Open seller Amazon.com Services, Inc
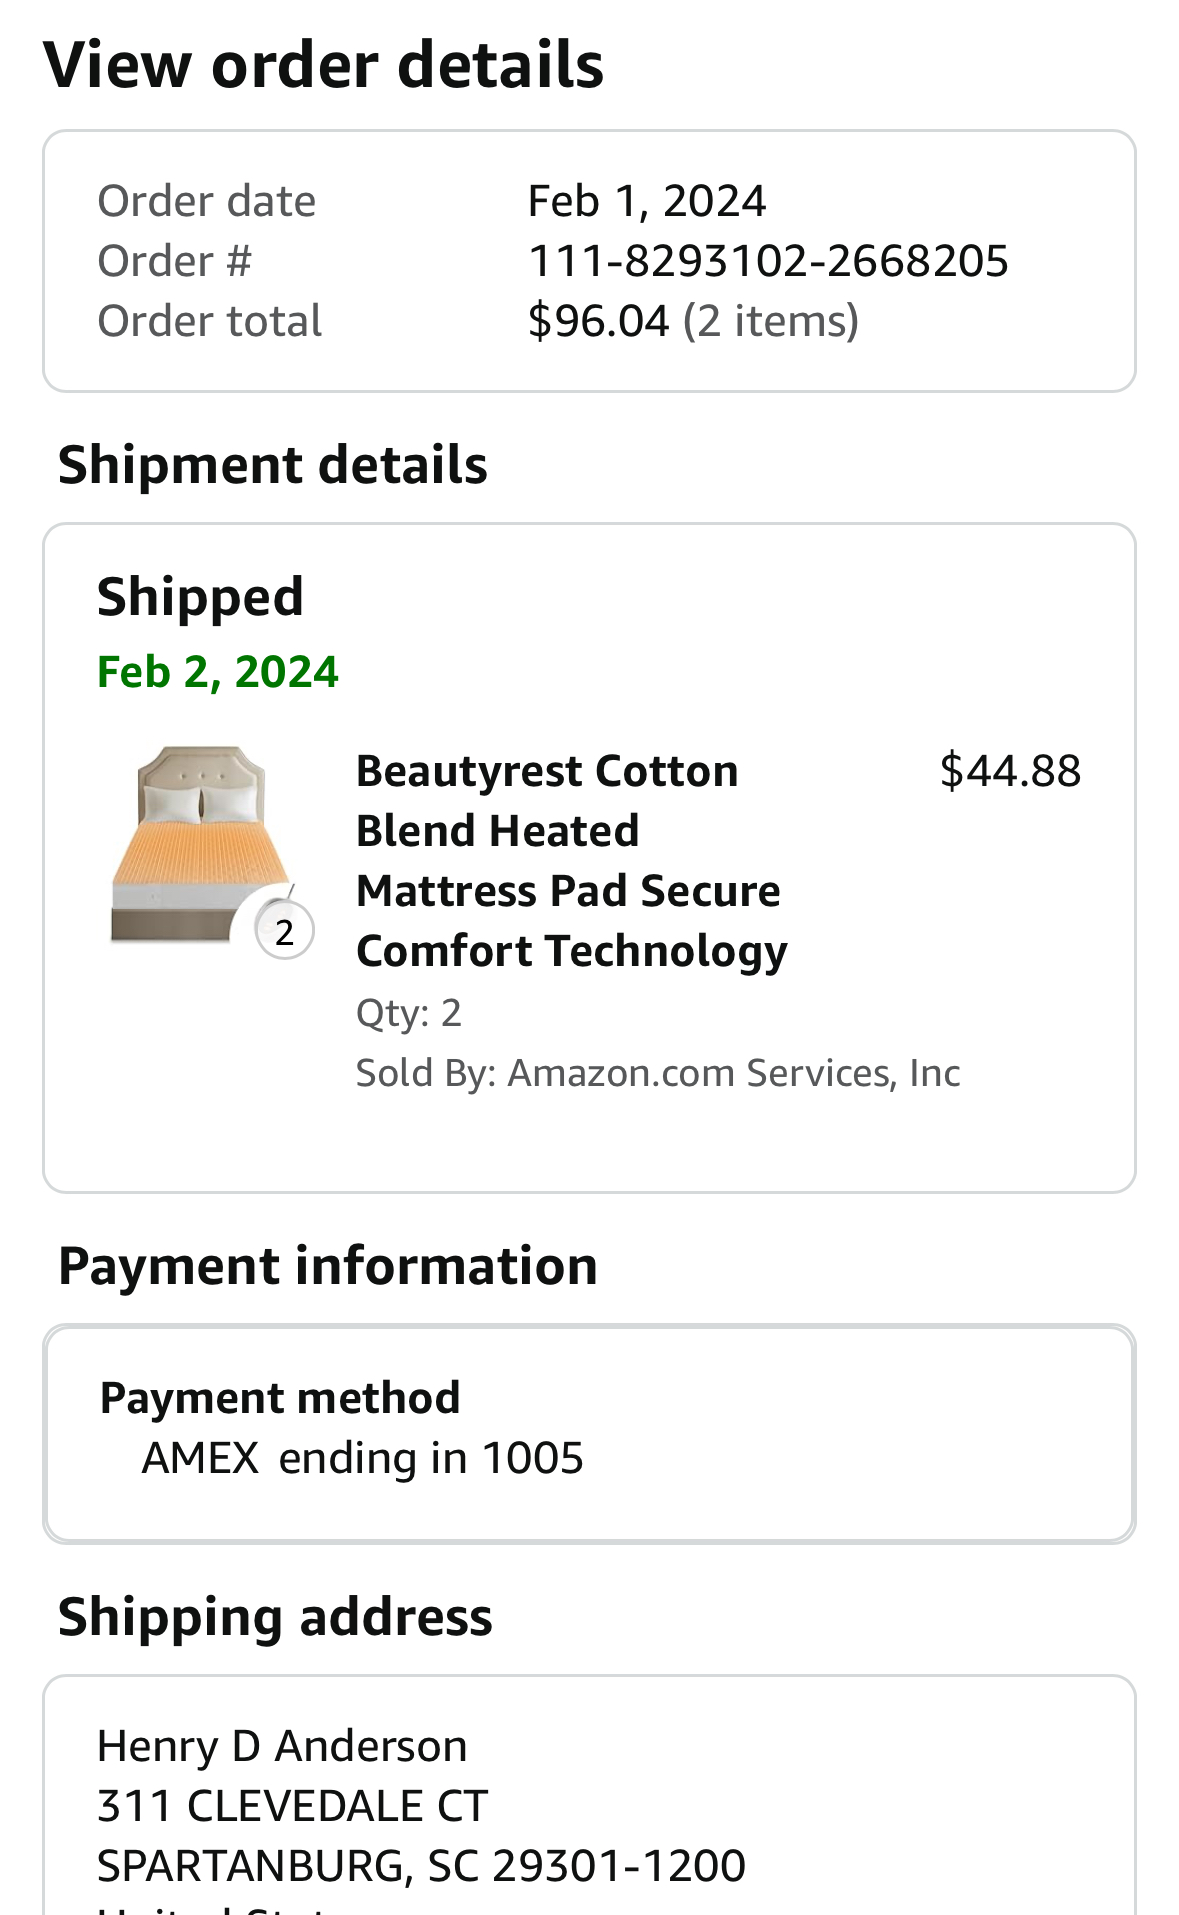 click(734, 1073)
